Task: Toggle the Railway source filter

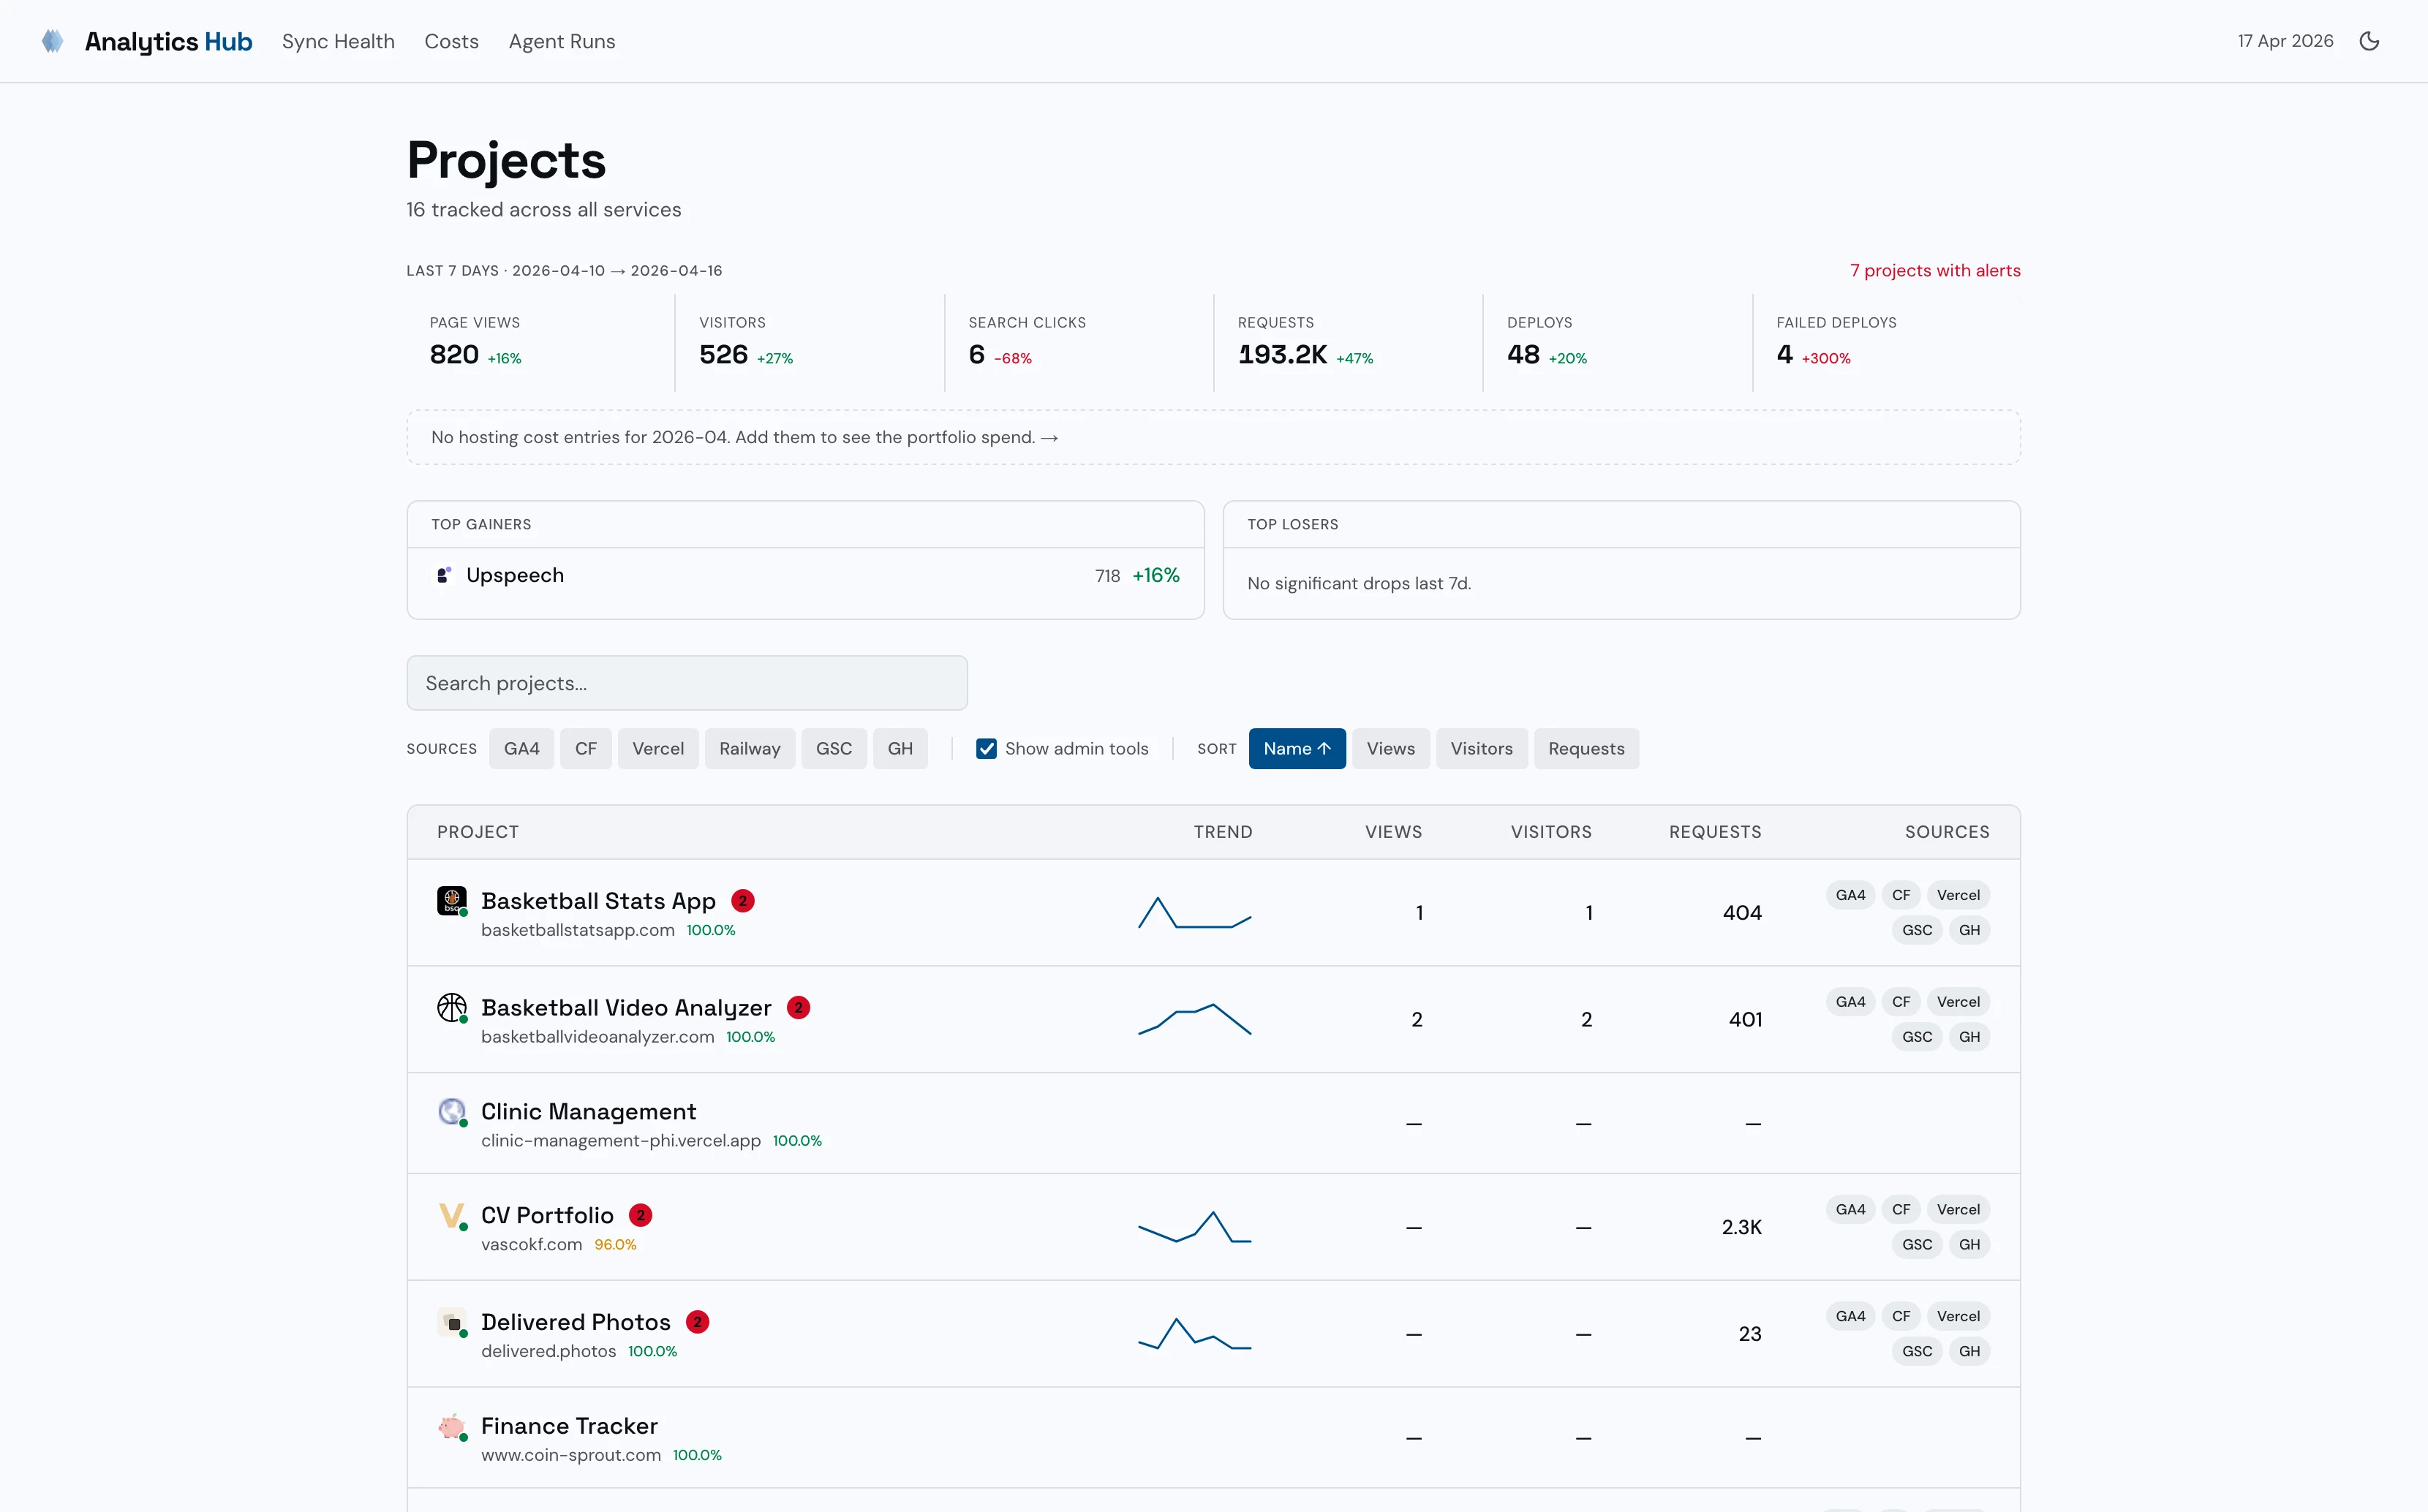Action: click(749, 748)
